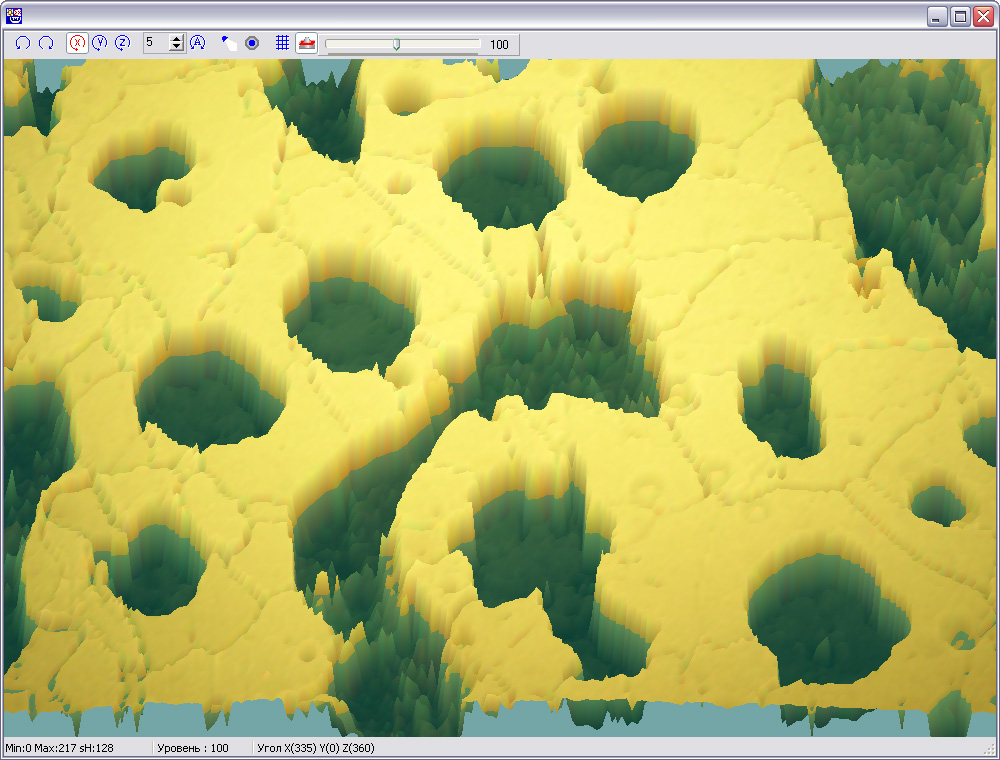
Task: Select the Z axis rotation button
Action: pos(122,43)
